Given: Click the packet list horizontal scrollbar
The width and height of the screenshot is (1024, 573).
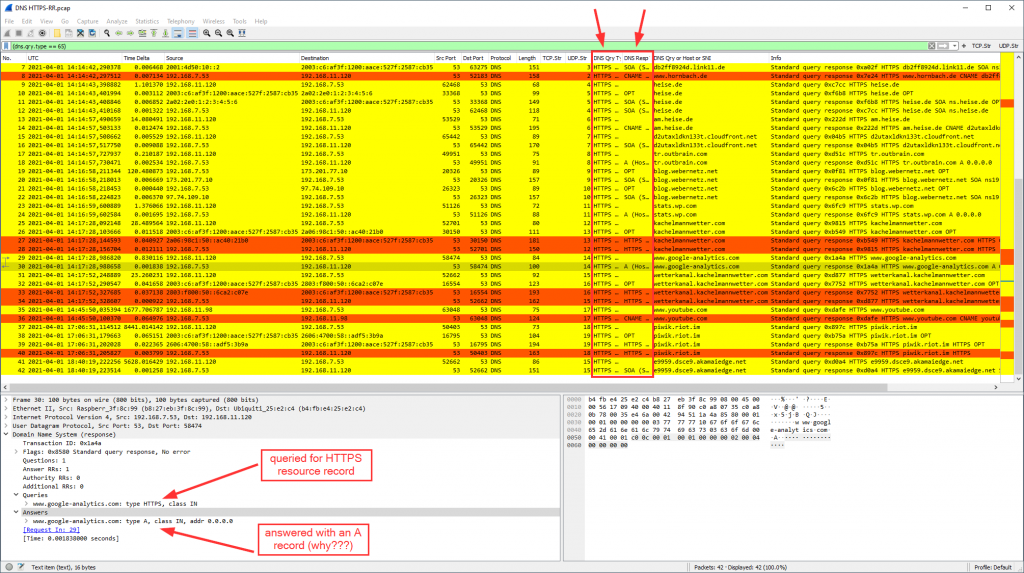Looking at the screenshot, I should point(500,387).
